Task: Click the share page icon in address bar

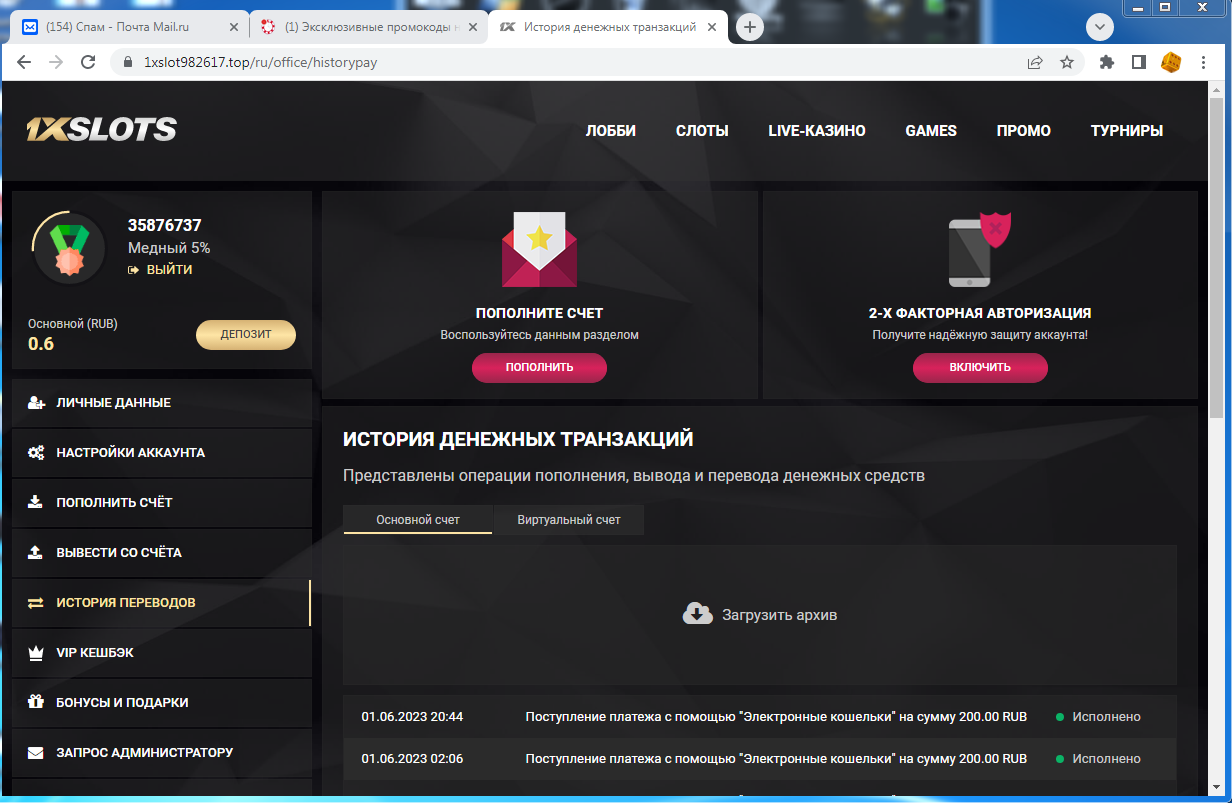Action: pyautogui.click(x=1035, y=62)
